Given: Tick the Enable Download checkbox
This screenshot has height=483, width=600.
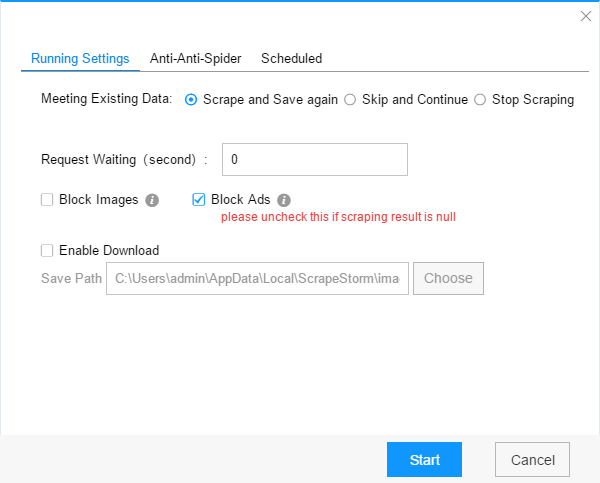Looking at the screenshot, I should click(x=47, y=251).
